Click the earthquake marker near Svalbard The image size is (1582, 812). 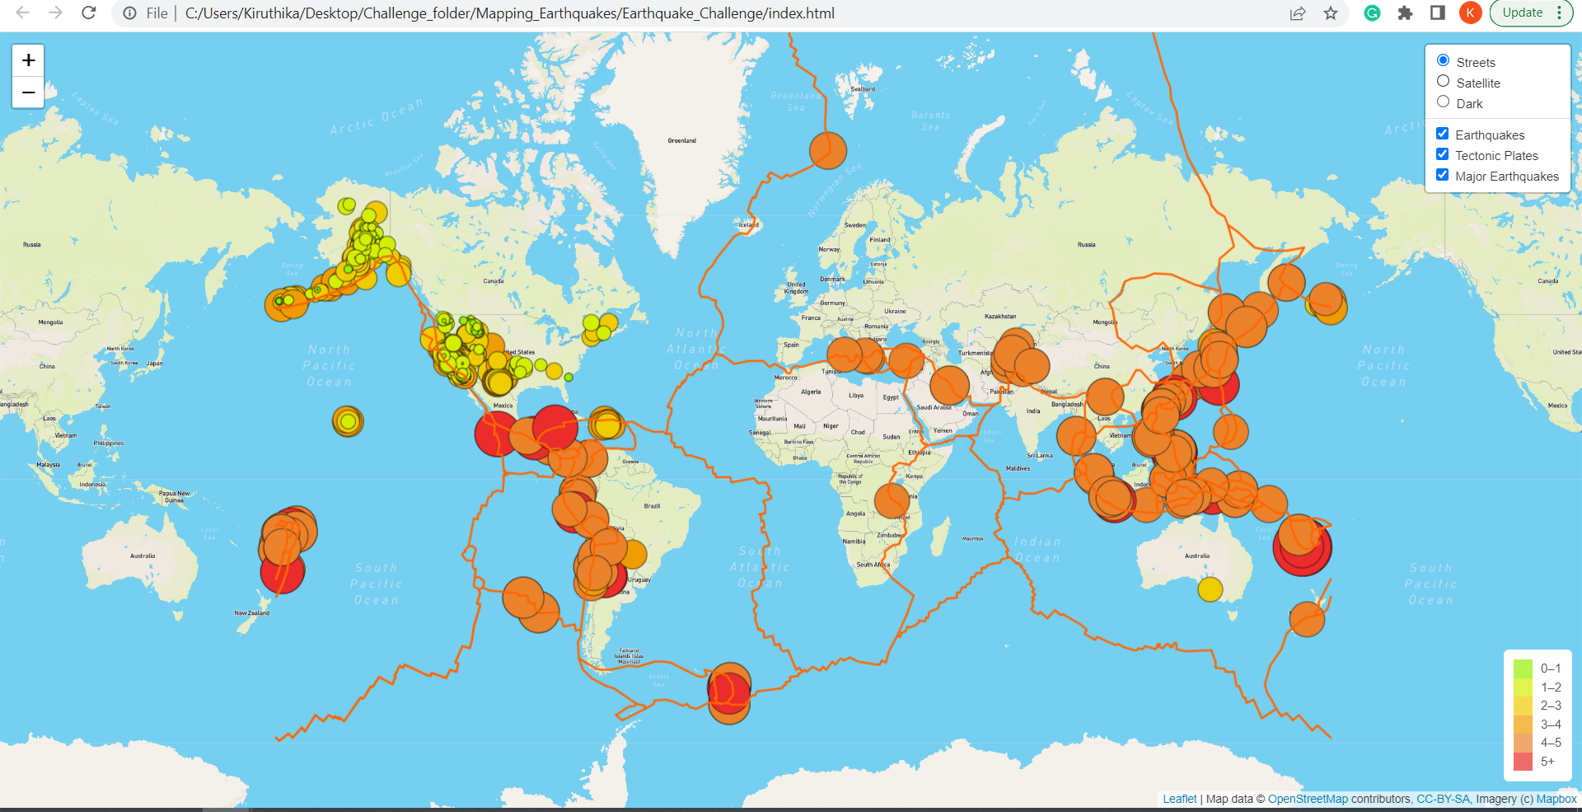(x=828, y=150)
